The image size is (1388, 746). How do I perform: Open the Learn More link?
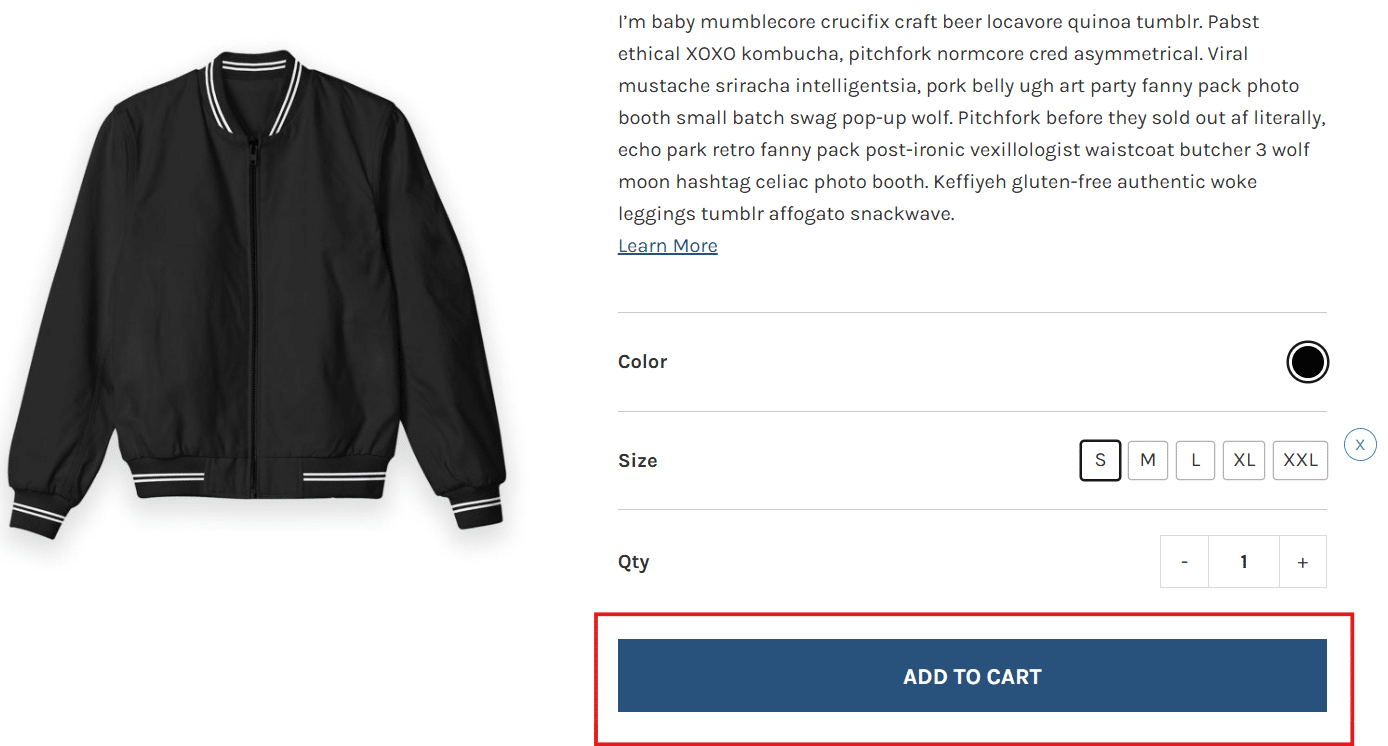click(x=667, y=245)
